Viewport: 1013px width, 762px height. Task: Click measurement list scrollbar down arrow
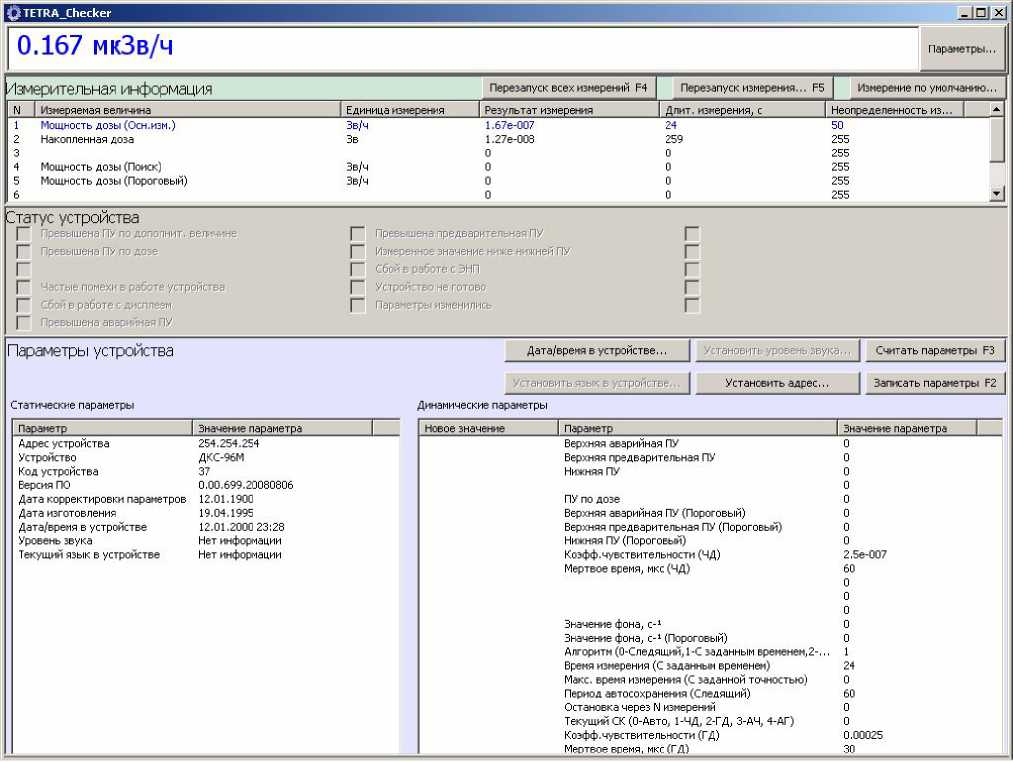pyautogui.click(x=997, y=193)
